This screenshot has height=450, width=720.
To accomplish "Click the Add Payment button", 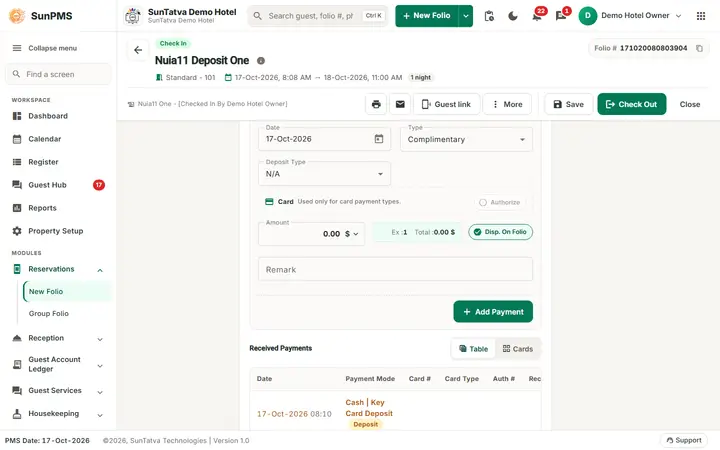I will [493, 312].
